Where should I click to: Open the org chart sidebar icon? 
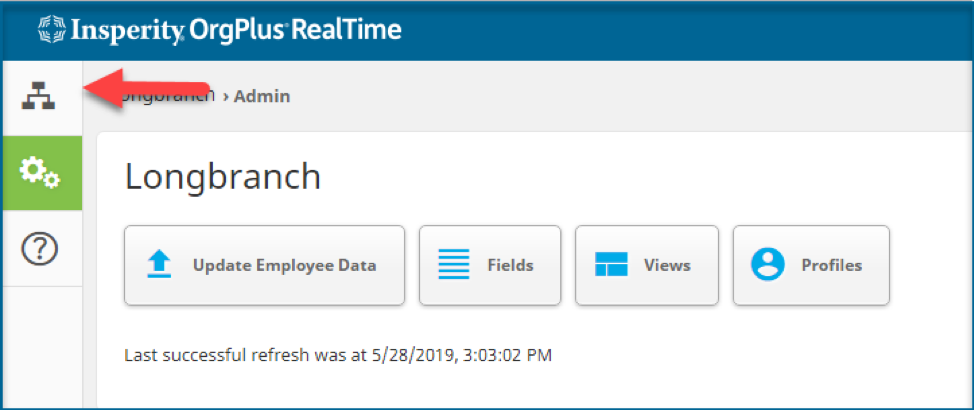[x=39, y=96]
